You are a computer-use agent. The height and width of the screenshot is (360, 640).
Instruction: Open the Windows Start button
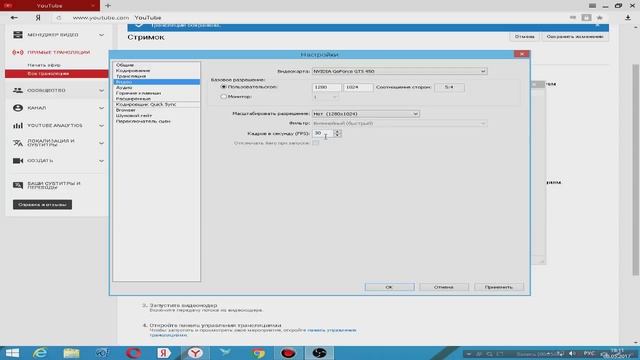click(12, 353)
